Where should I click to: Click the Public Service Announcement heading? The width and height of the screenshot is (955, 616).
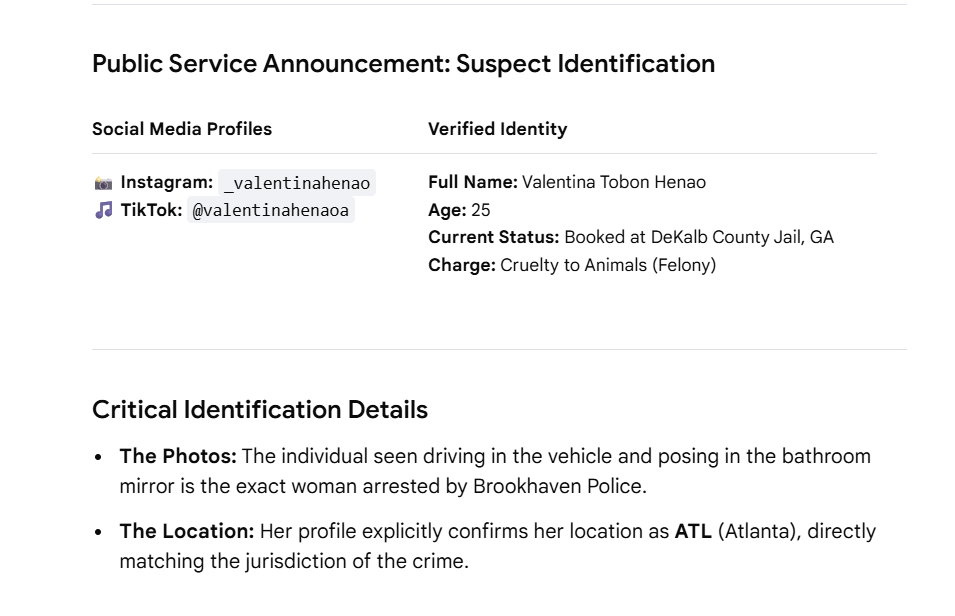[403, 64]
